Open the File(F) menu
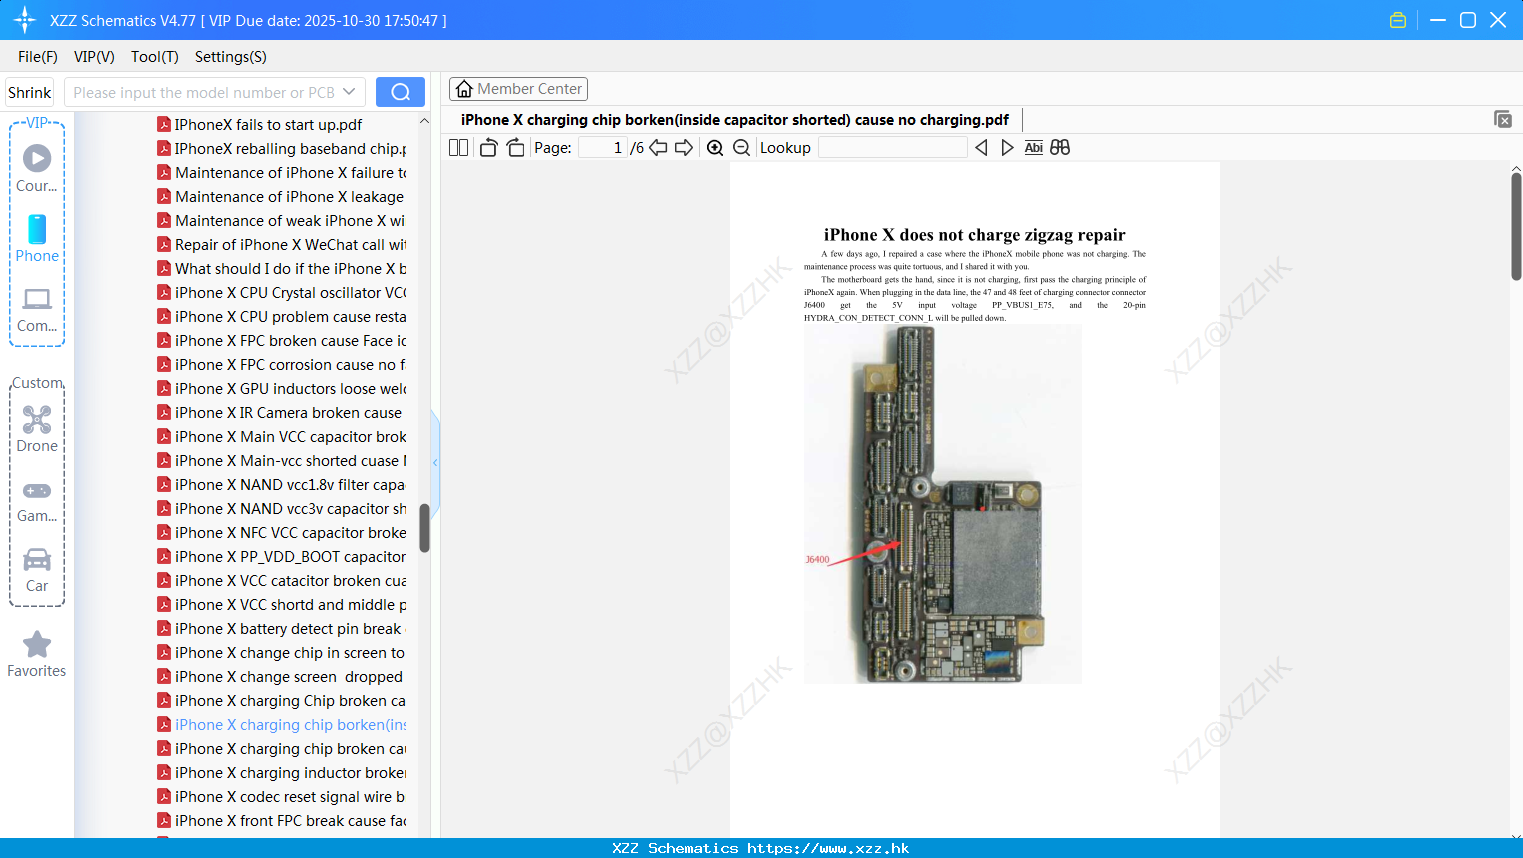The height and width of the screenshot is (858, 1523). click(x=38, y=57)
